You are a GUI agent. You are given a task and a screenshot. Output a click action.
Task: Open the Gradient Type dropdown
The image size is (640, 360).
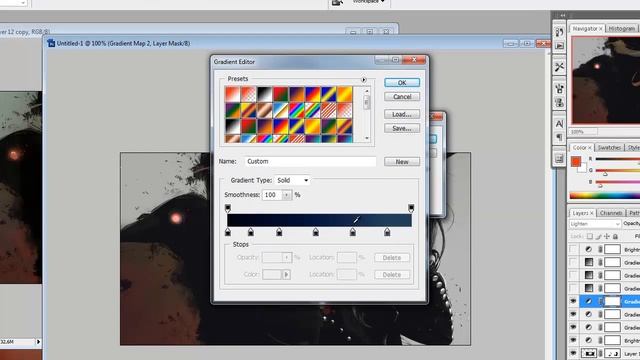(x=292, y=180)
